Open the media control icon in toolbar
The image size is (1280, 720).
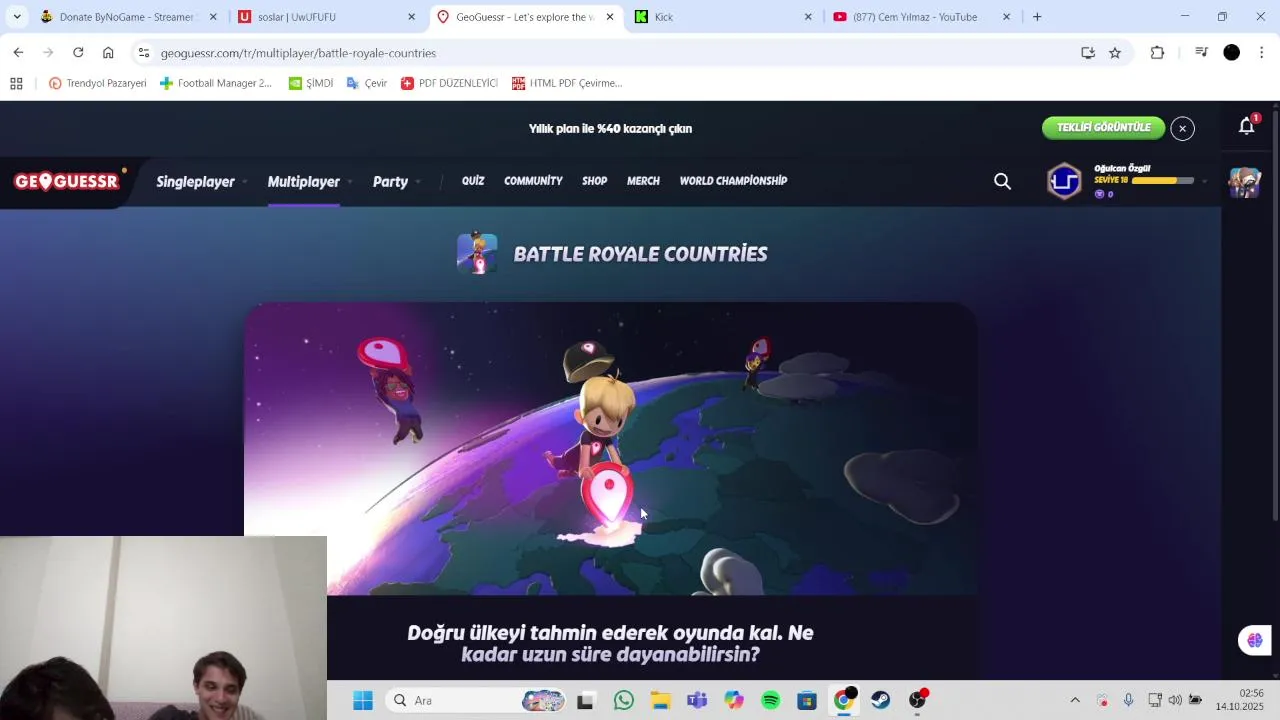(x=1201, y=53)
